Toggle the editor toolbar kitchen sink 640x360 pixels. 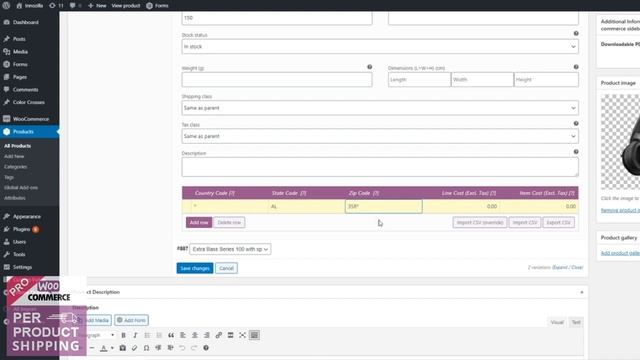tap(254, 335)
